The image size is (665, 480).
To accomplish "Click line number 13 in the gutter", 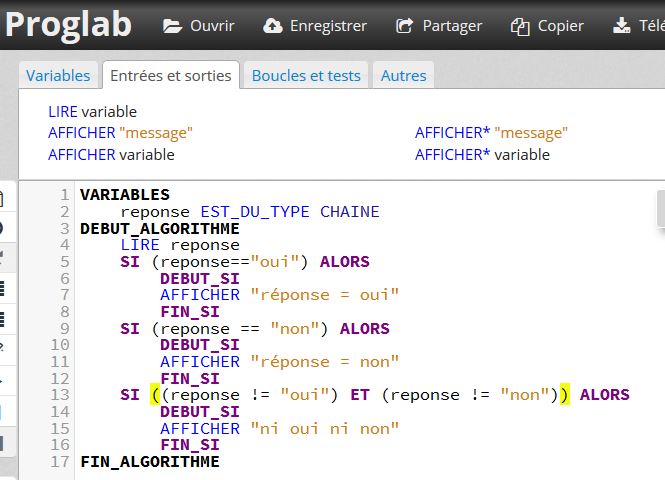I will point(60,395).
